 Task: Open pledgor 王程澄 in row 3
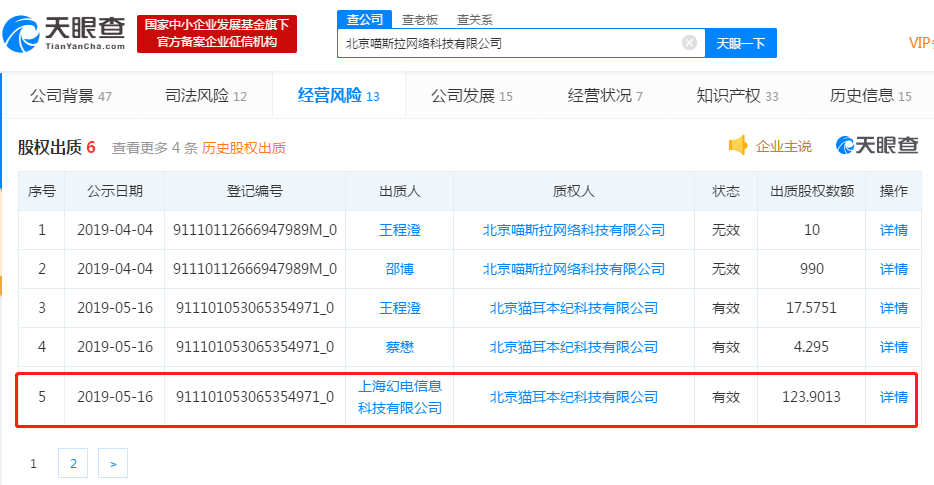point(400,308)
